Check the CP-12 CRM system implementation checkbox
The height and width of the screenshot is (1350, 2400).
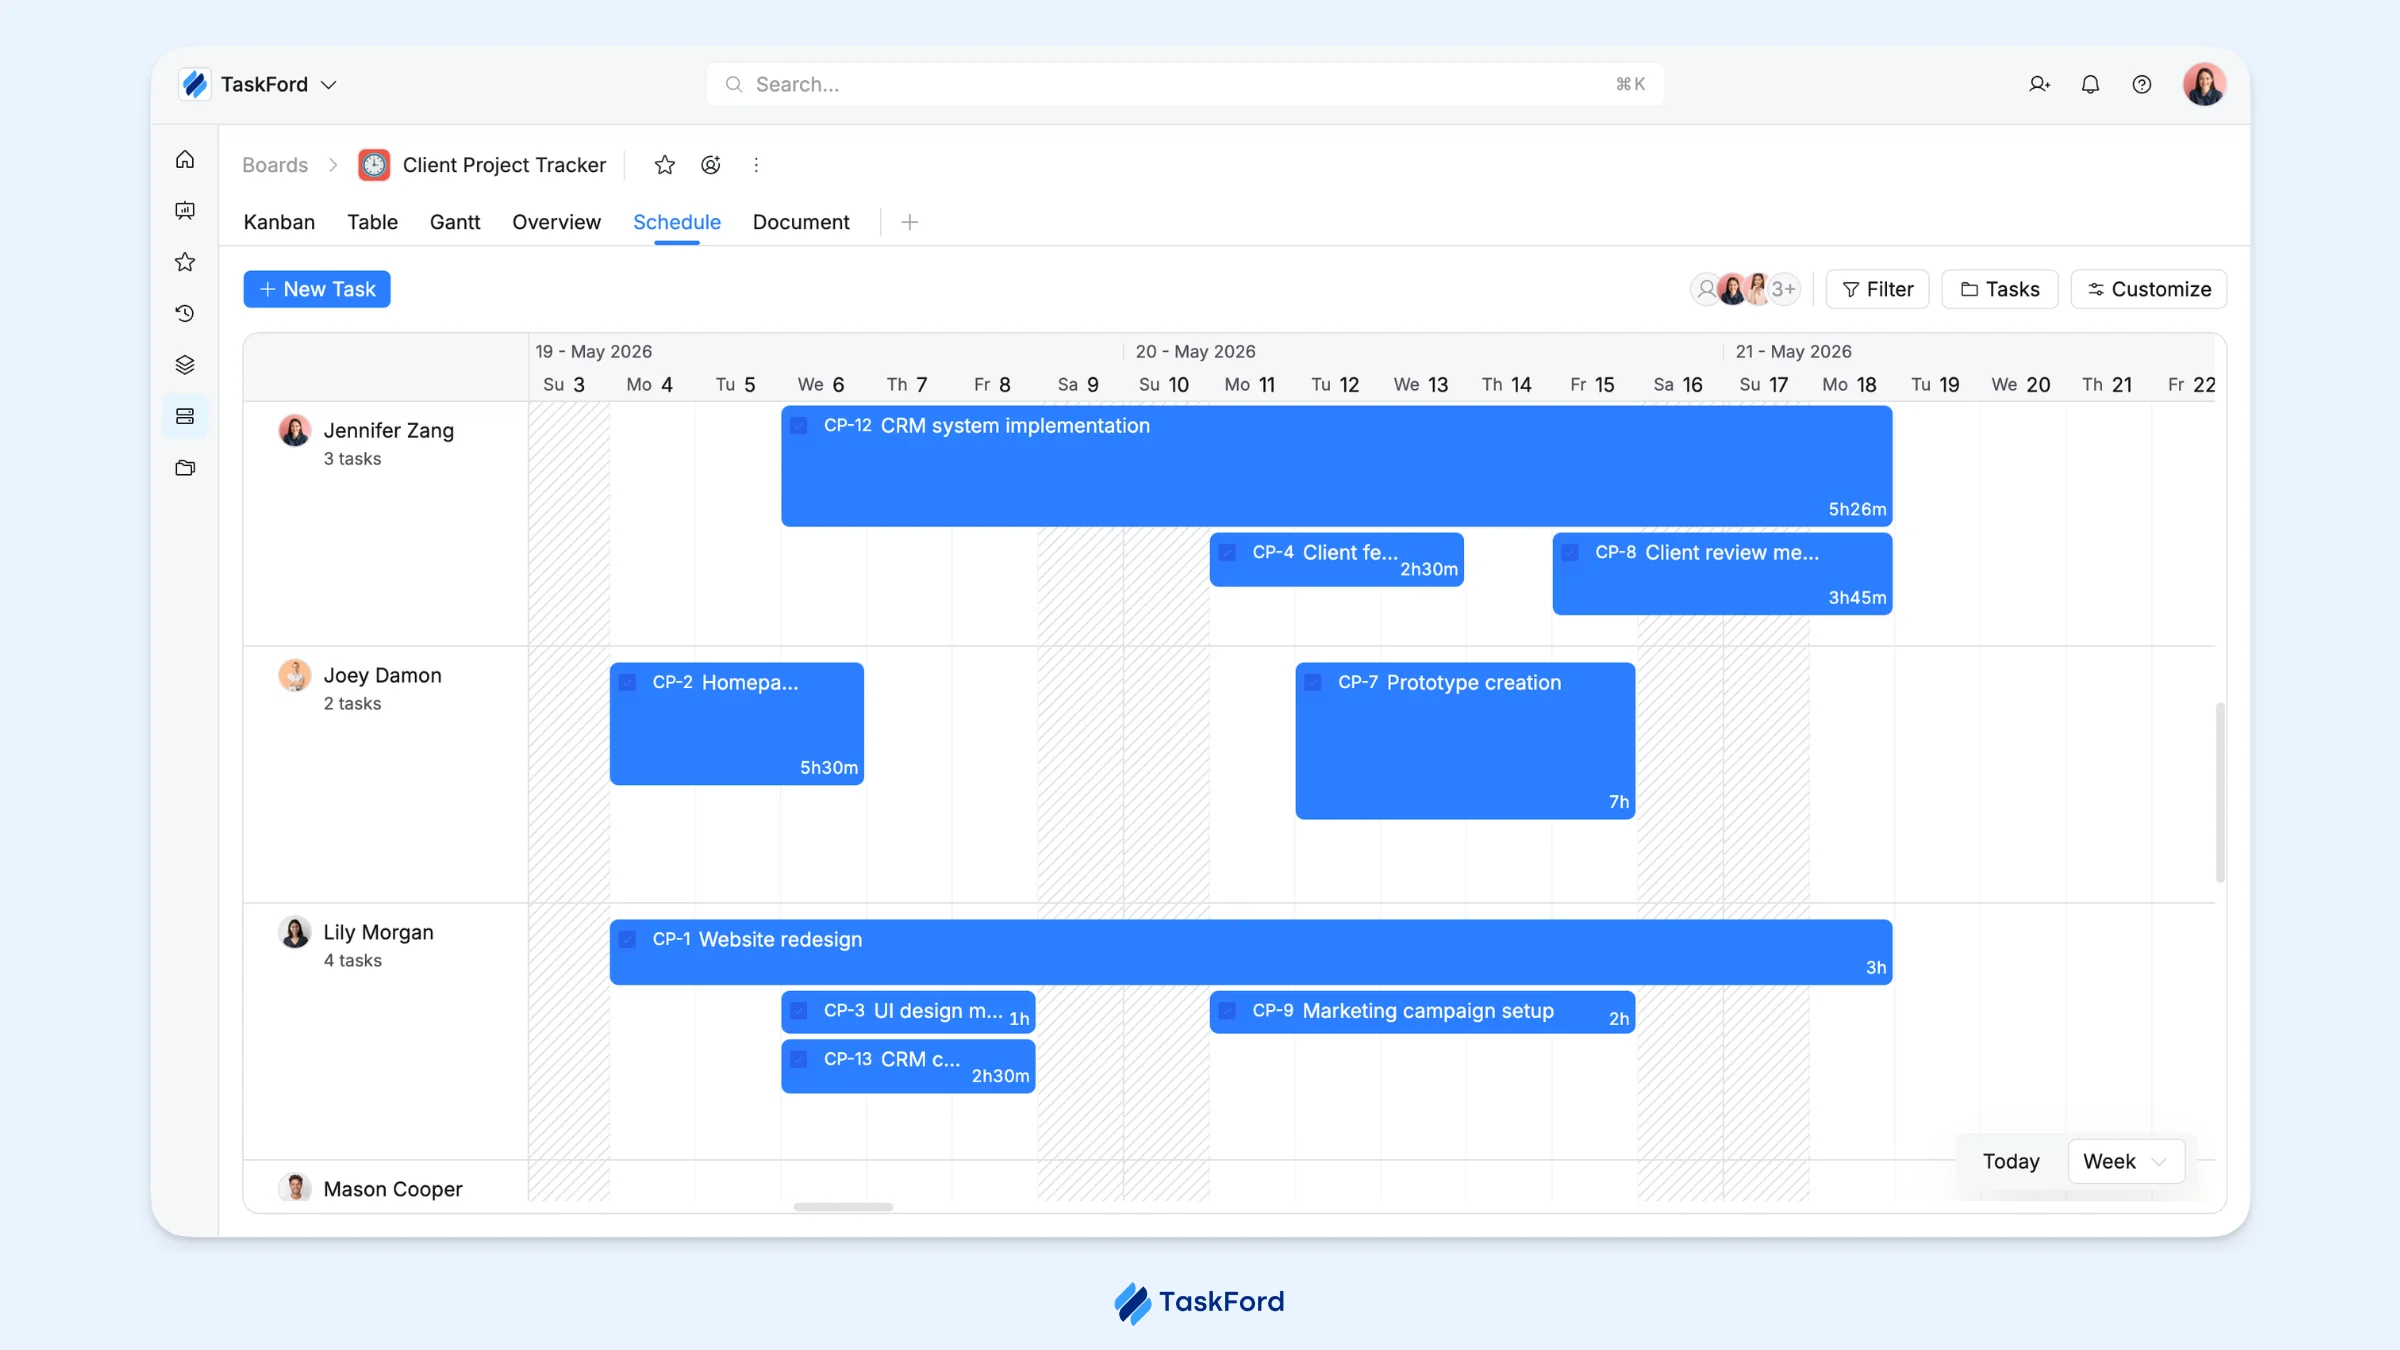pyautogui.click(x=799, y=426)
